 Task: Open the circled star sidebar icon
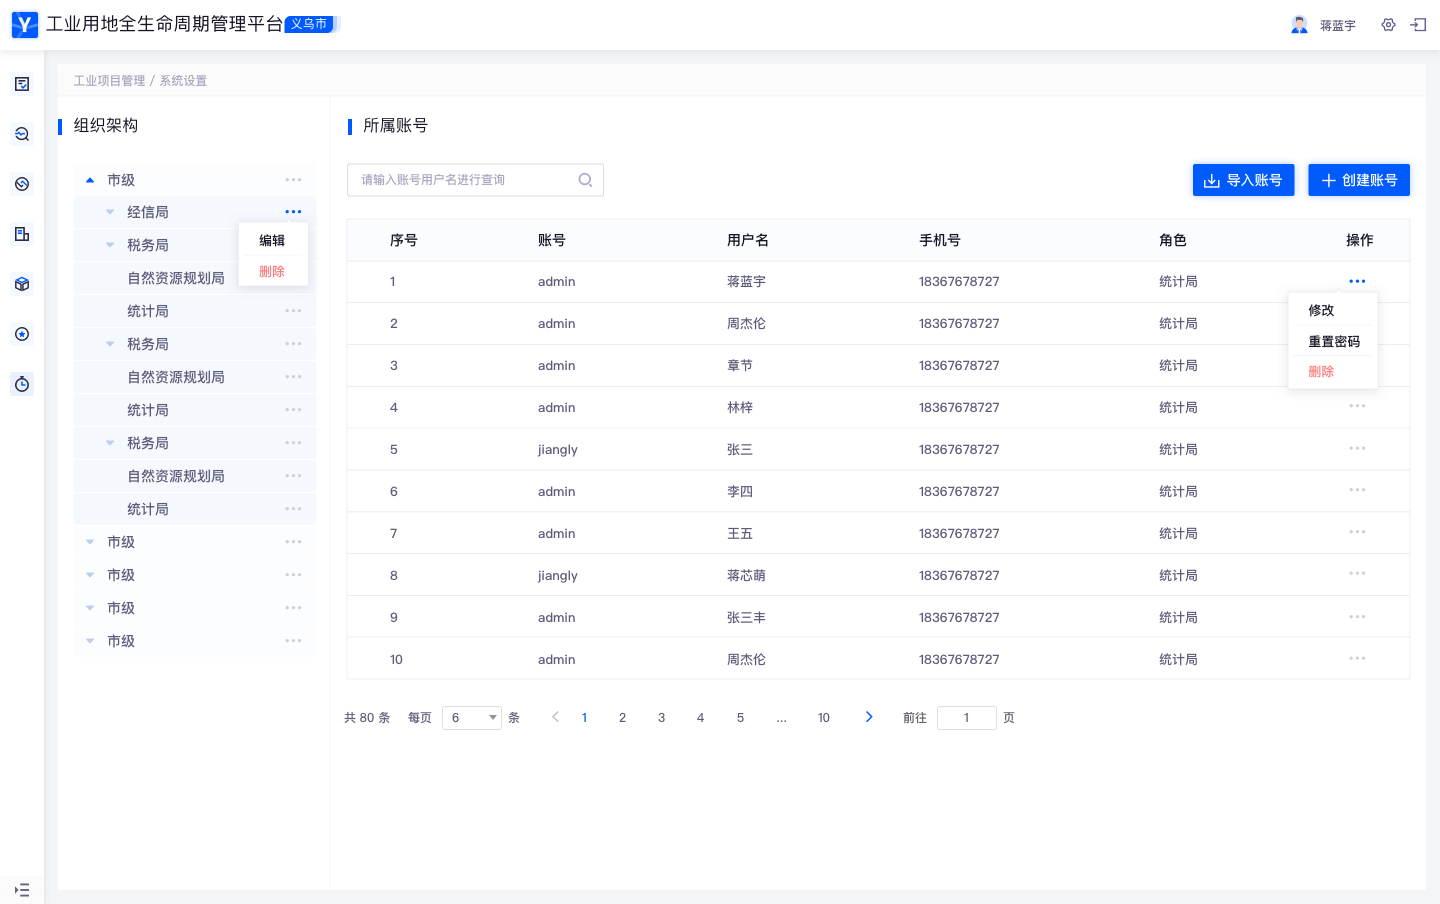coord(22,334)
